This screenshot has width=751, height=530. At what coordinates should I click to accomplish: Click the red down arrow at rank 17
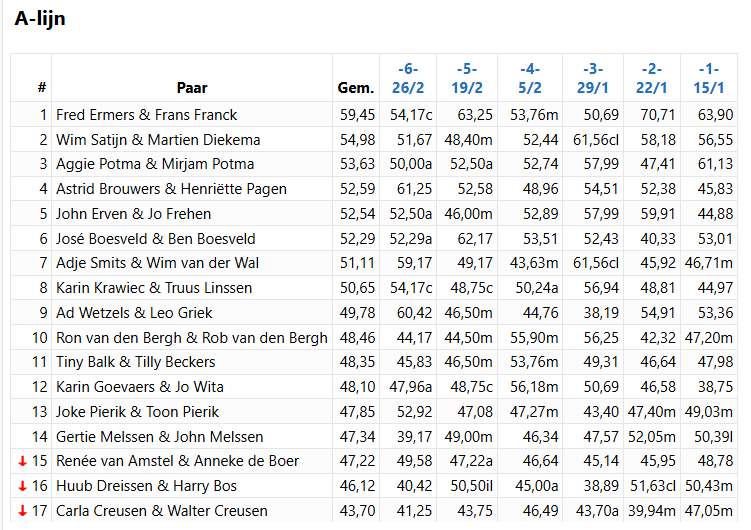coord(22,511)
